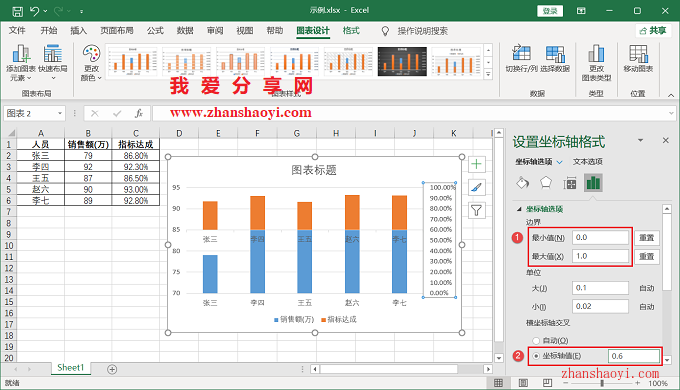Select the first chart style thumbnail
680x390 pixels.
point(132,62)
